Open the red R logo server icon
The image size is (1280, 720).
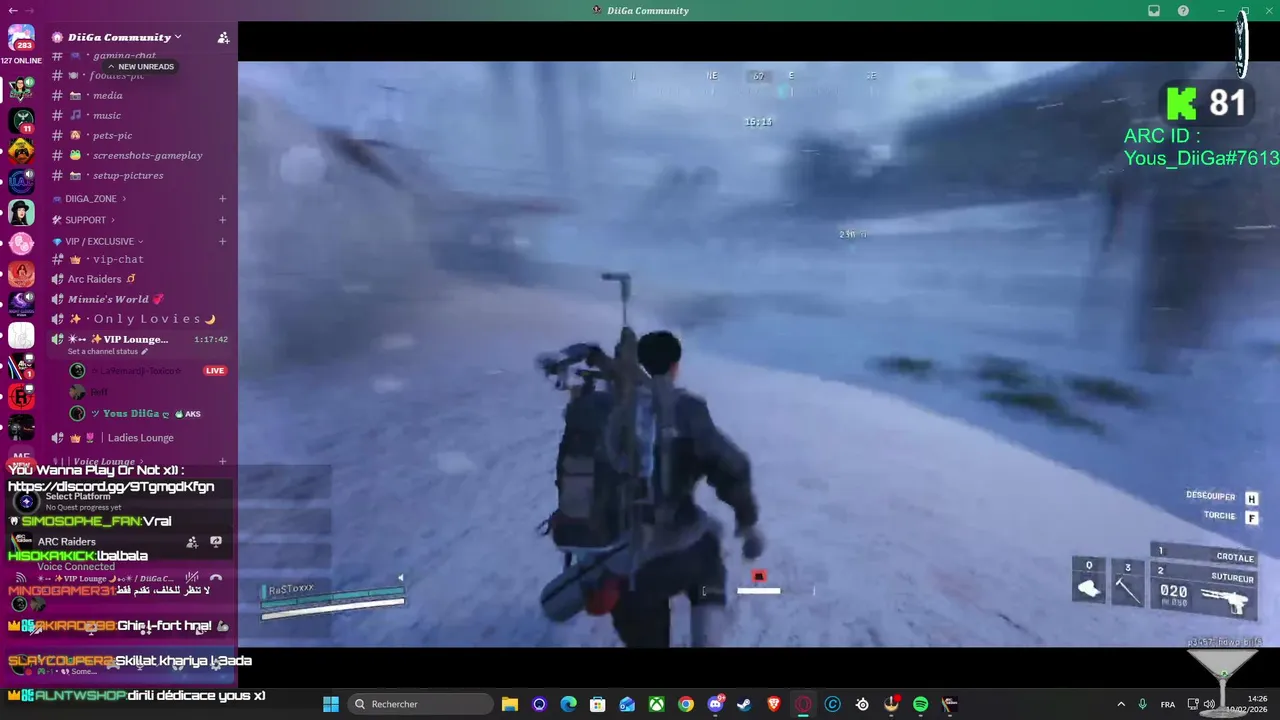tap(21, 397)
